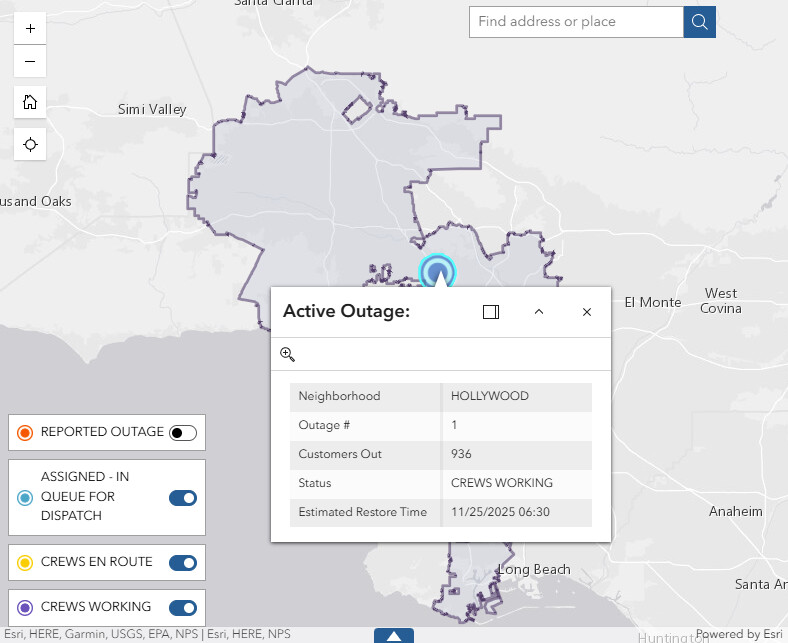788x643 pixels.
Task: Zoom to outage using magnifier icon
Action: click(288, 354)
